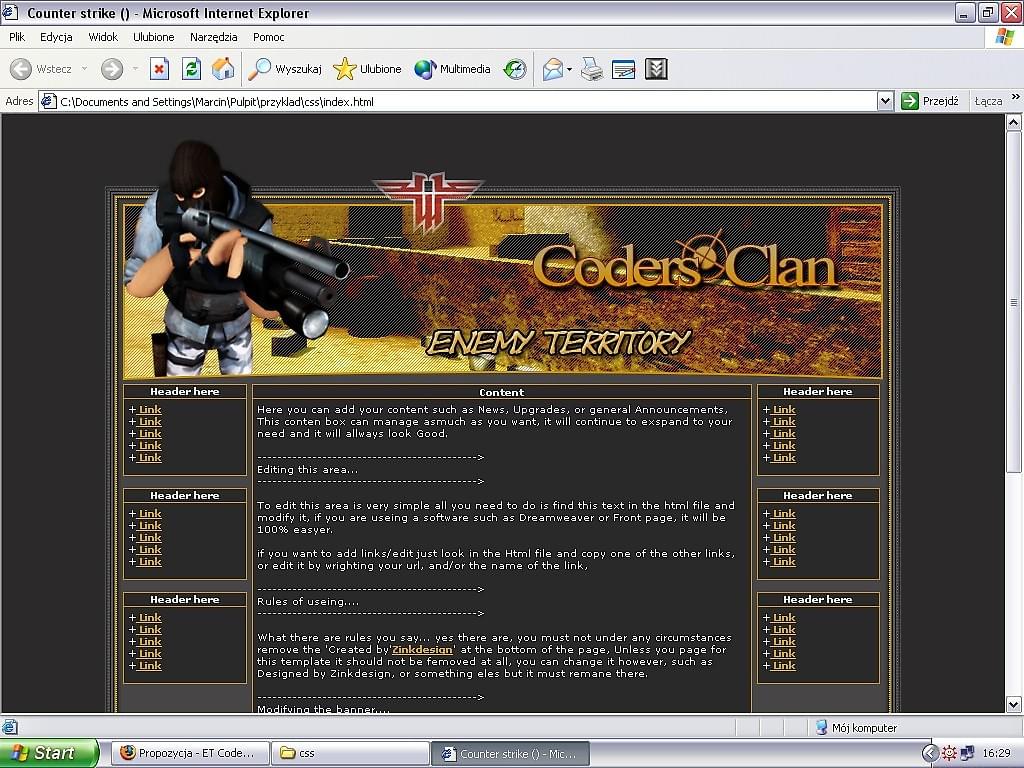Expand the address bar dropdown arrow
The image size is (1024, 768).
tap(885, 101)
